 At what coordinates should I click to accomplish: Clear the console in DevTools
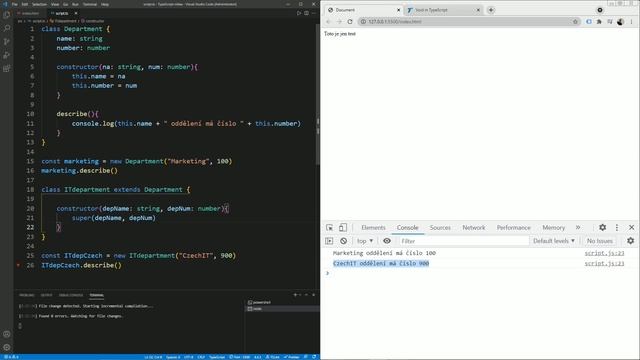pyautogui.click(x=344, y=241)
